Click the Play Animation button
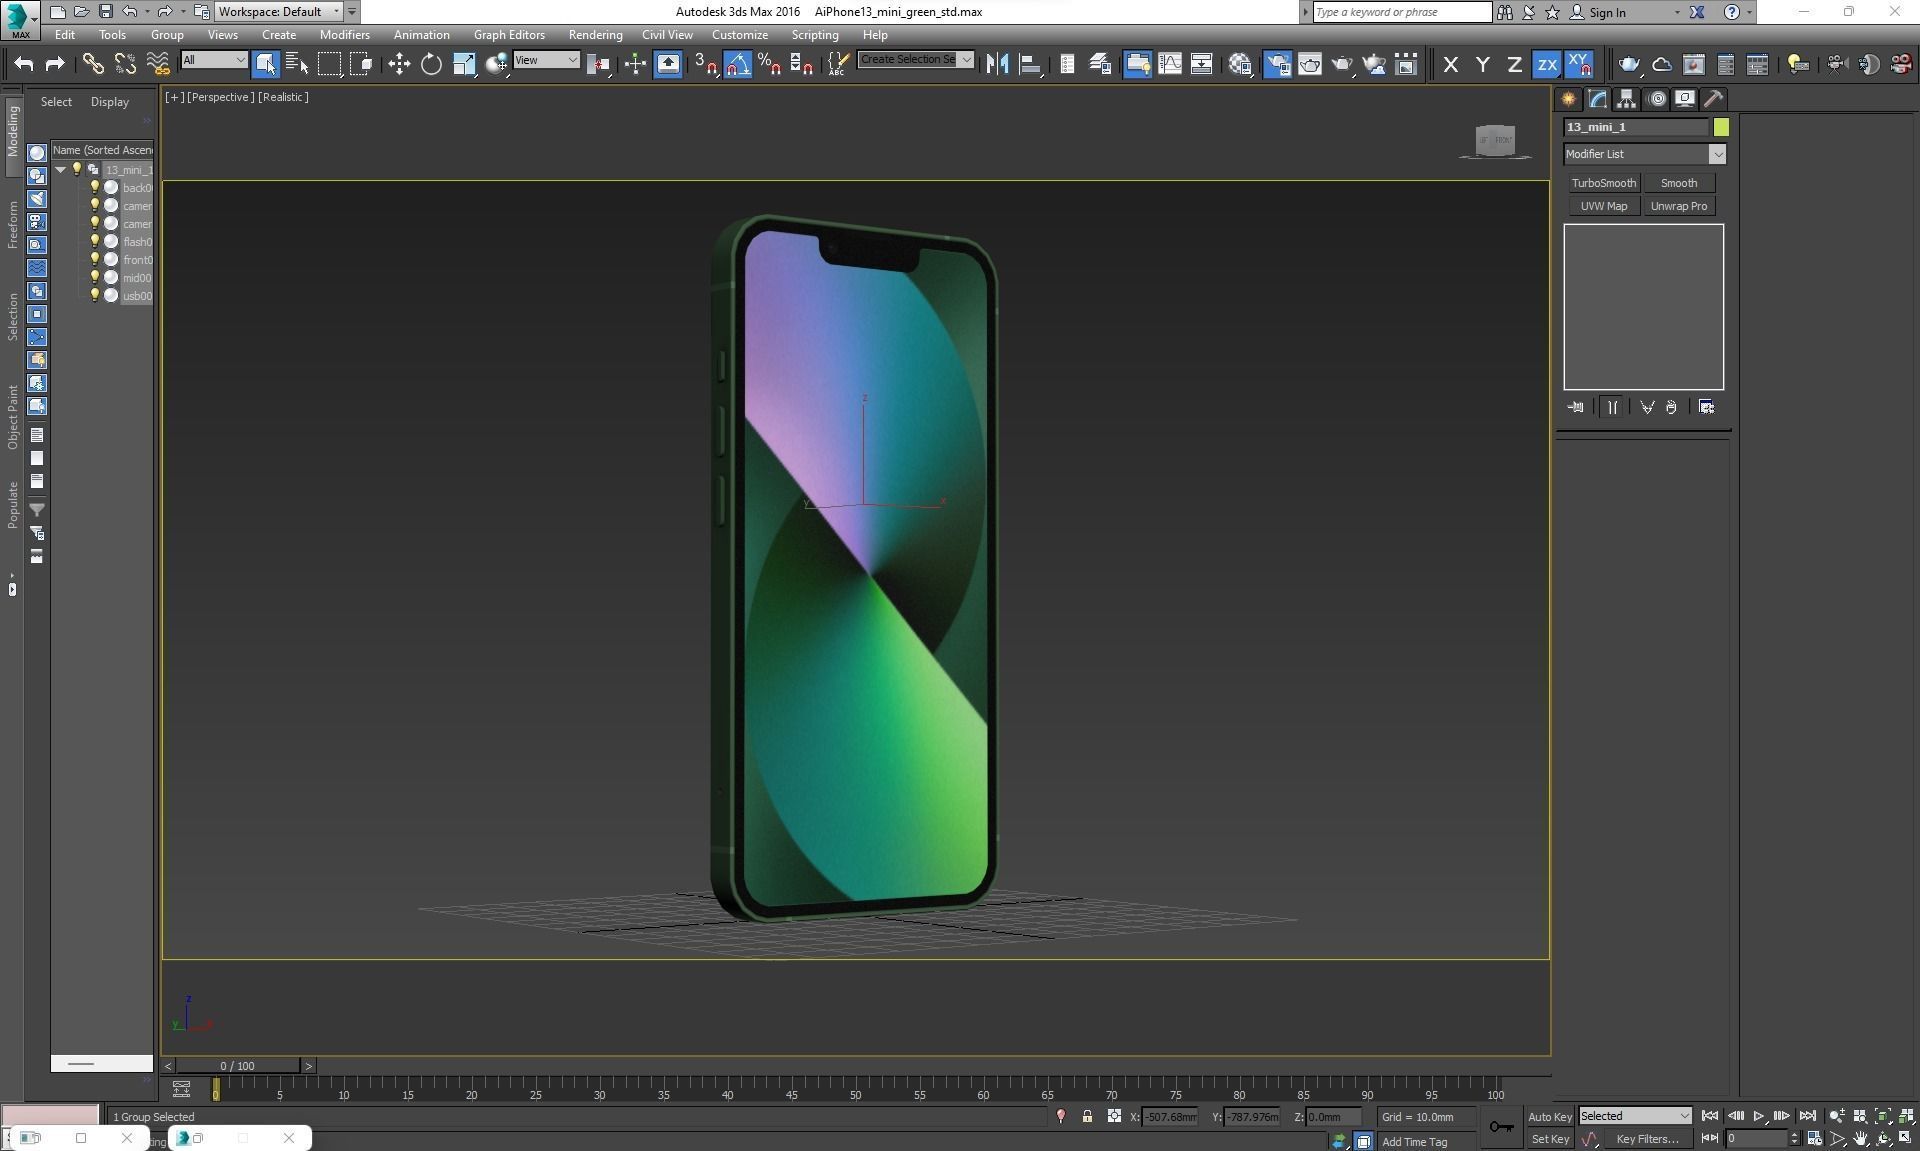 [x=1759, y=1116]
